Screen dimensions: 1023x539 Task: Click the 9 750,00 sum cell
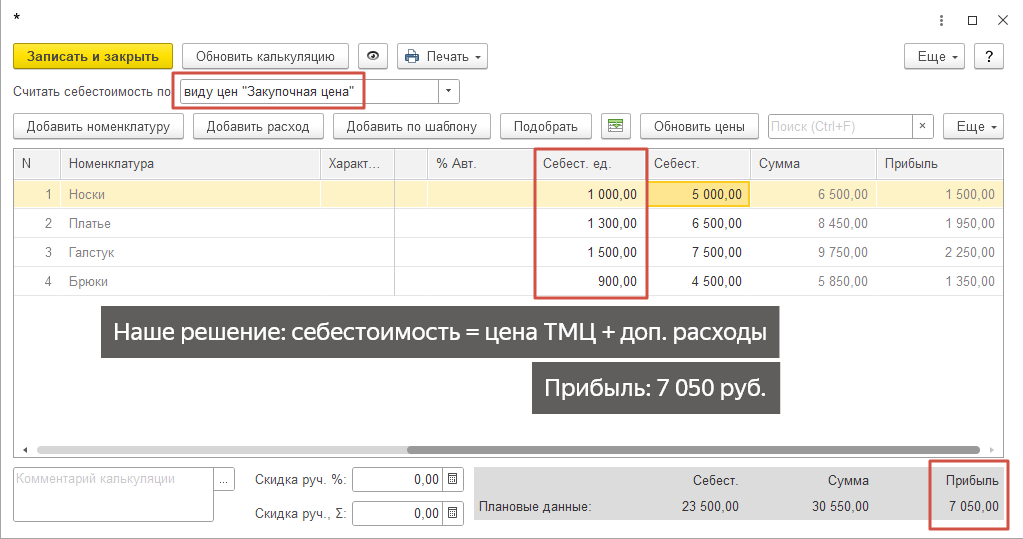coord(813,253)
